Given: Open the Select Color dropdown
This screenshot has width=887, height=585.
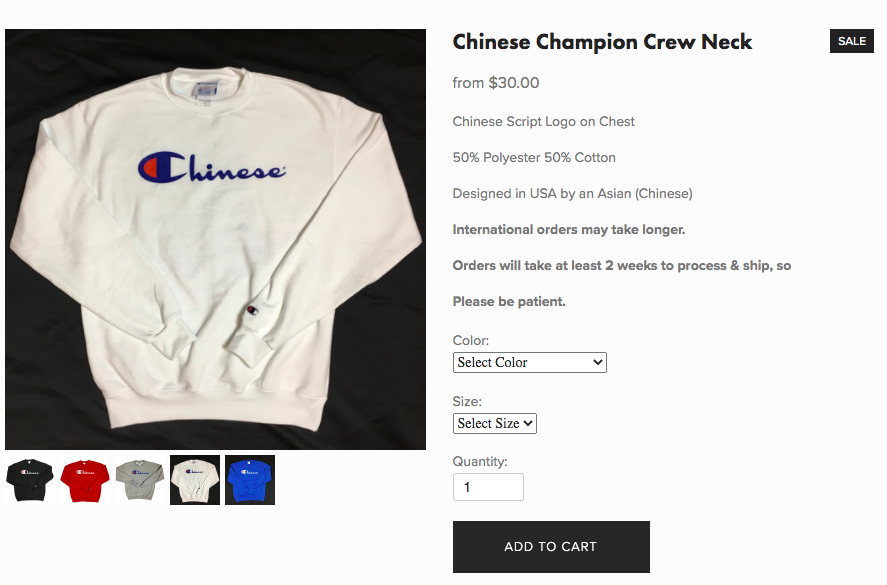Looking at the screenshot, I should pos(529,362).
